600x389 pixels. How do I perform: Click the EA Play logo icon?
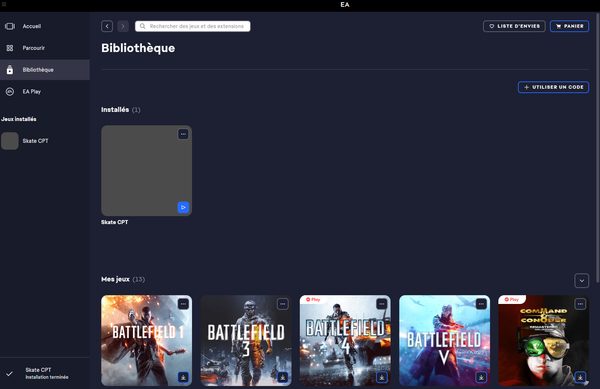[10, 91]
